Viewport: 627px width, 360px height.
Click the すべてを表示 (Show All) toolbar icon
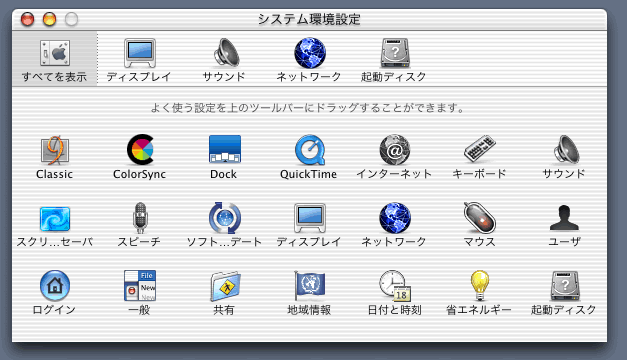coord(55,53)
